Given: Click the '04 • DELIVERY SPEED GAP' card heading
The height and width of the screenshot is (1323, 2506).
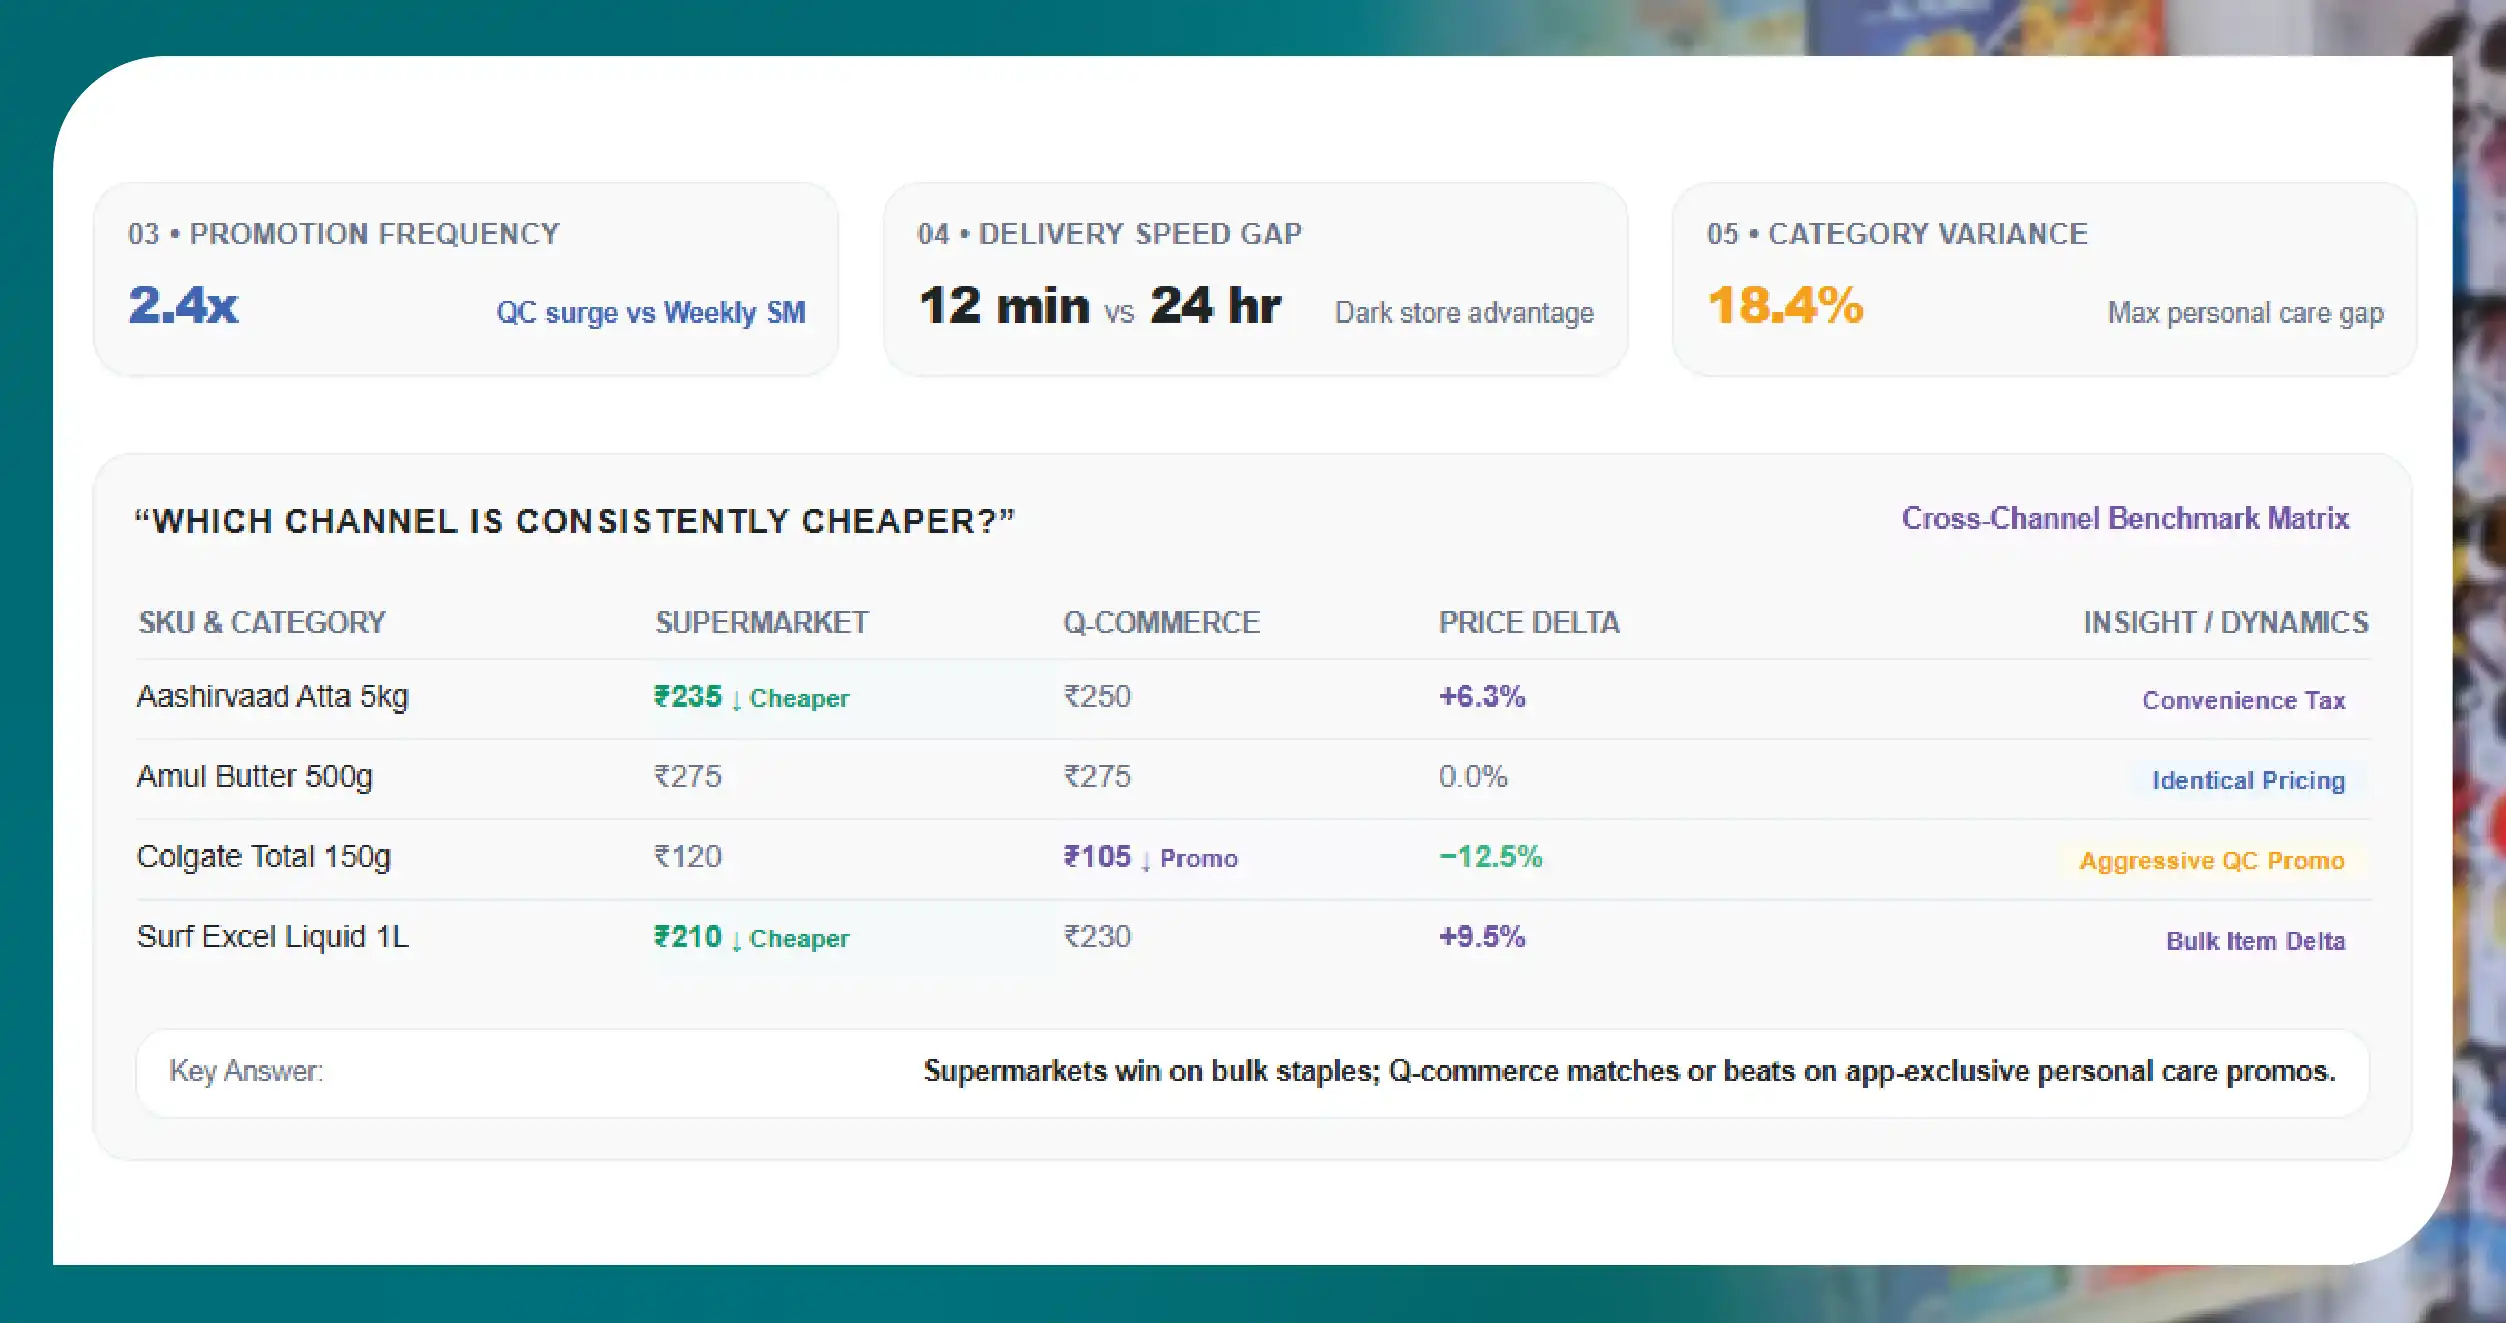Looking at the screenshot, I should (x=1110, y=234).
